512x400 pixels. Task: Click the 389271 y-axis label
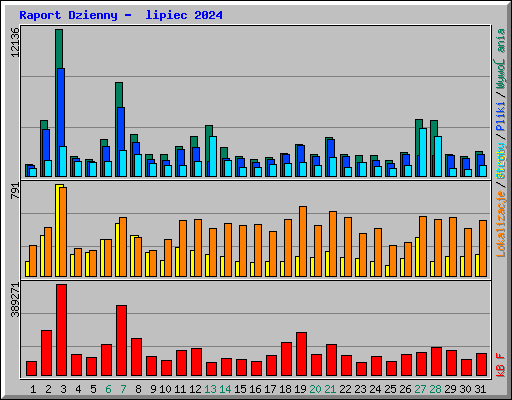coord(15,300)
